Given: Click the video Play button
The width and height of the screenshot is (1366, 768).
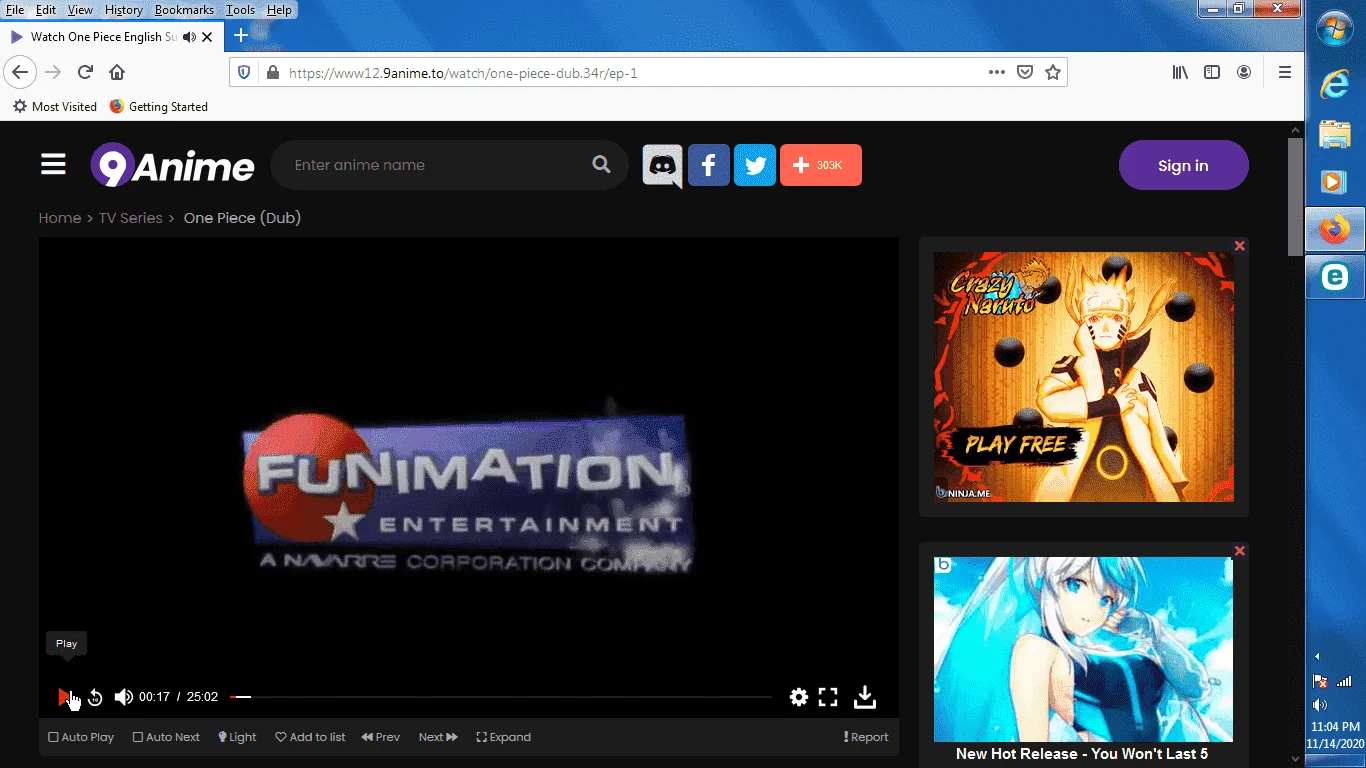Looking at the screenshot, I should [64, 697].
